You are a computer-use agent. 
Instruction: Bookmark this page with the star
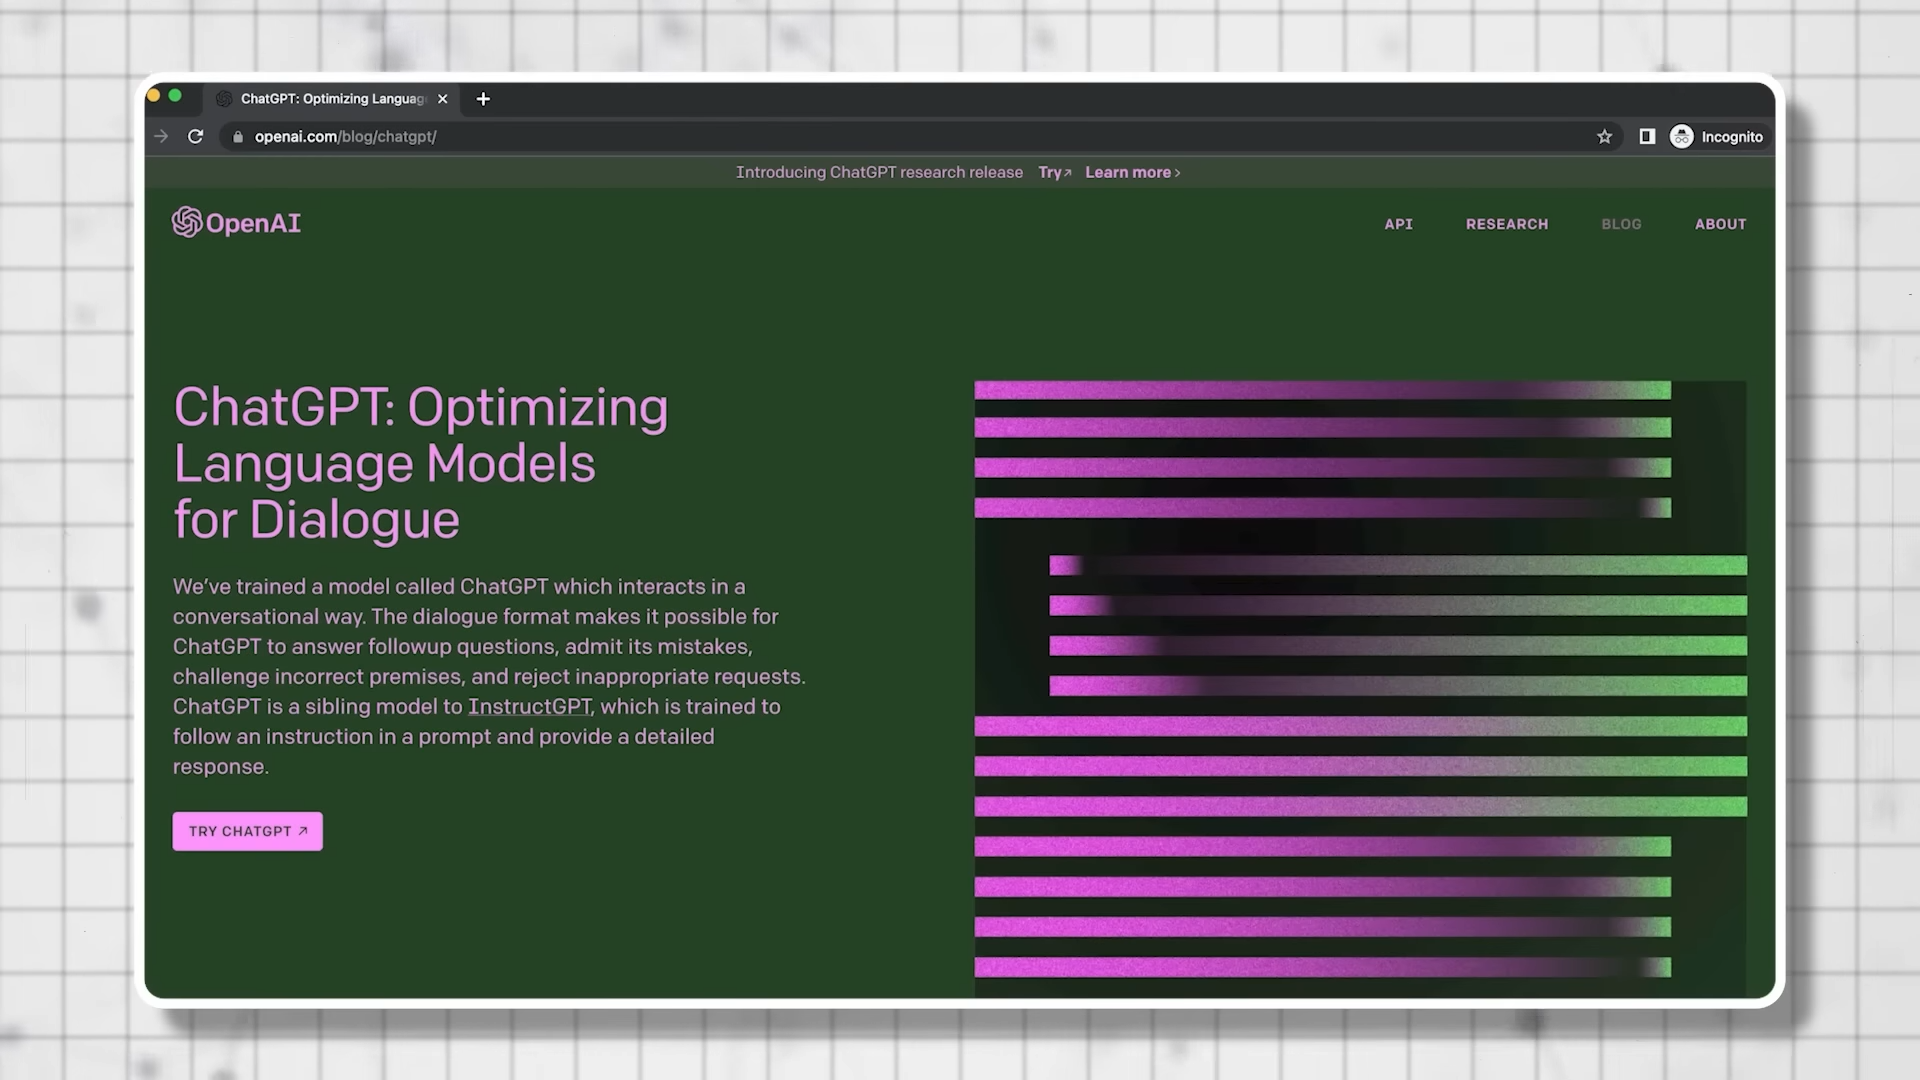tap(1604, 137)
